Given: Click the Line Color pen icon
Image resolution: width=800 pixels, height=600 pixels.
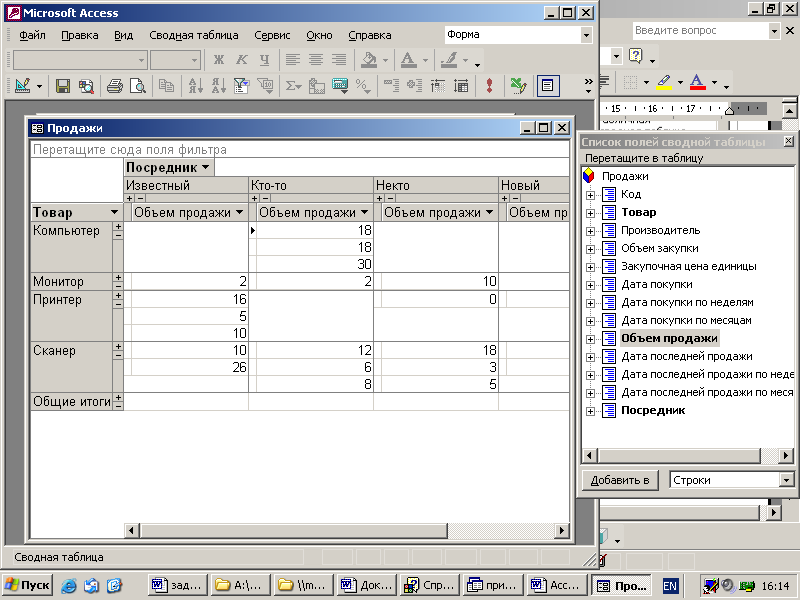Looking at the screenshot, I should (449, 60).
